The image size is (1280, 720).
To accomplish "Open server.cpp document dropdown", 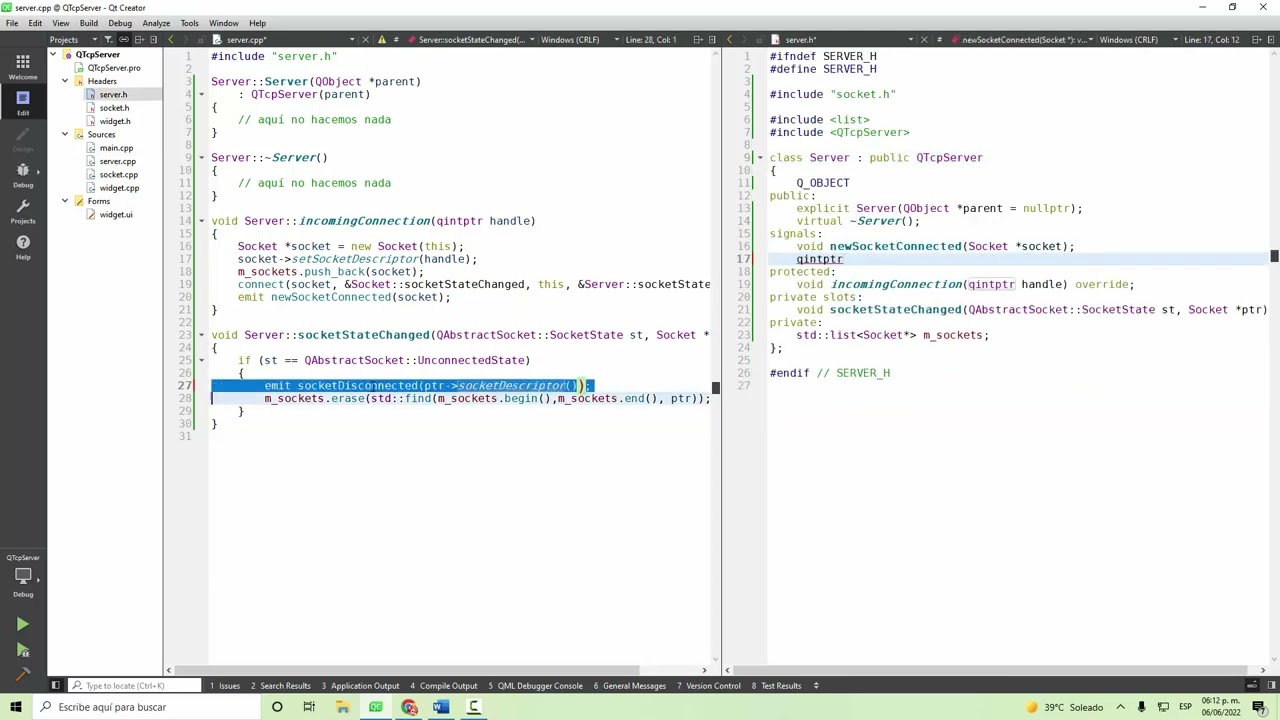I will [290, 40].
